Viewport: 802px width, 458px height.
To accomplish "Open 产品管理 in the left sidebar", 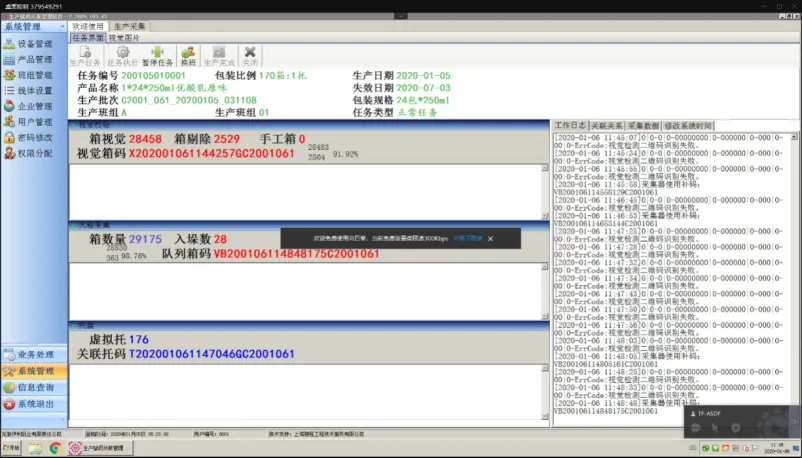I will click(x=34, y=59).
